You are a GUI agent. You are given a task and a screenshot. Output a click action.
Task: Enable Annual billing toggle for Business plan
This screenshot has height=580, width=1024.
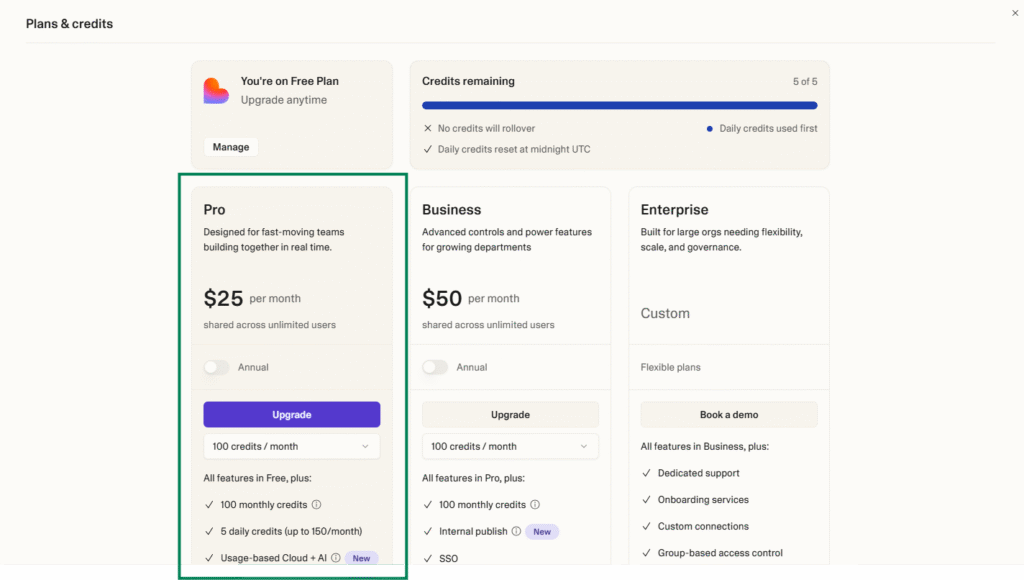pos(435,367)
